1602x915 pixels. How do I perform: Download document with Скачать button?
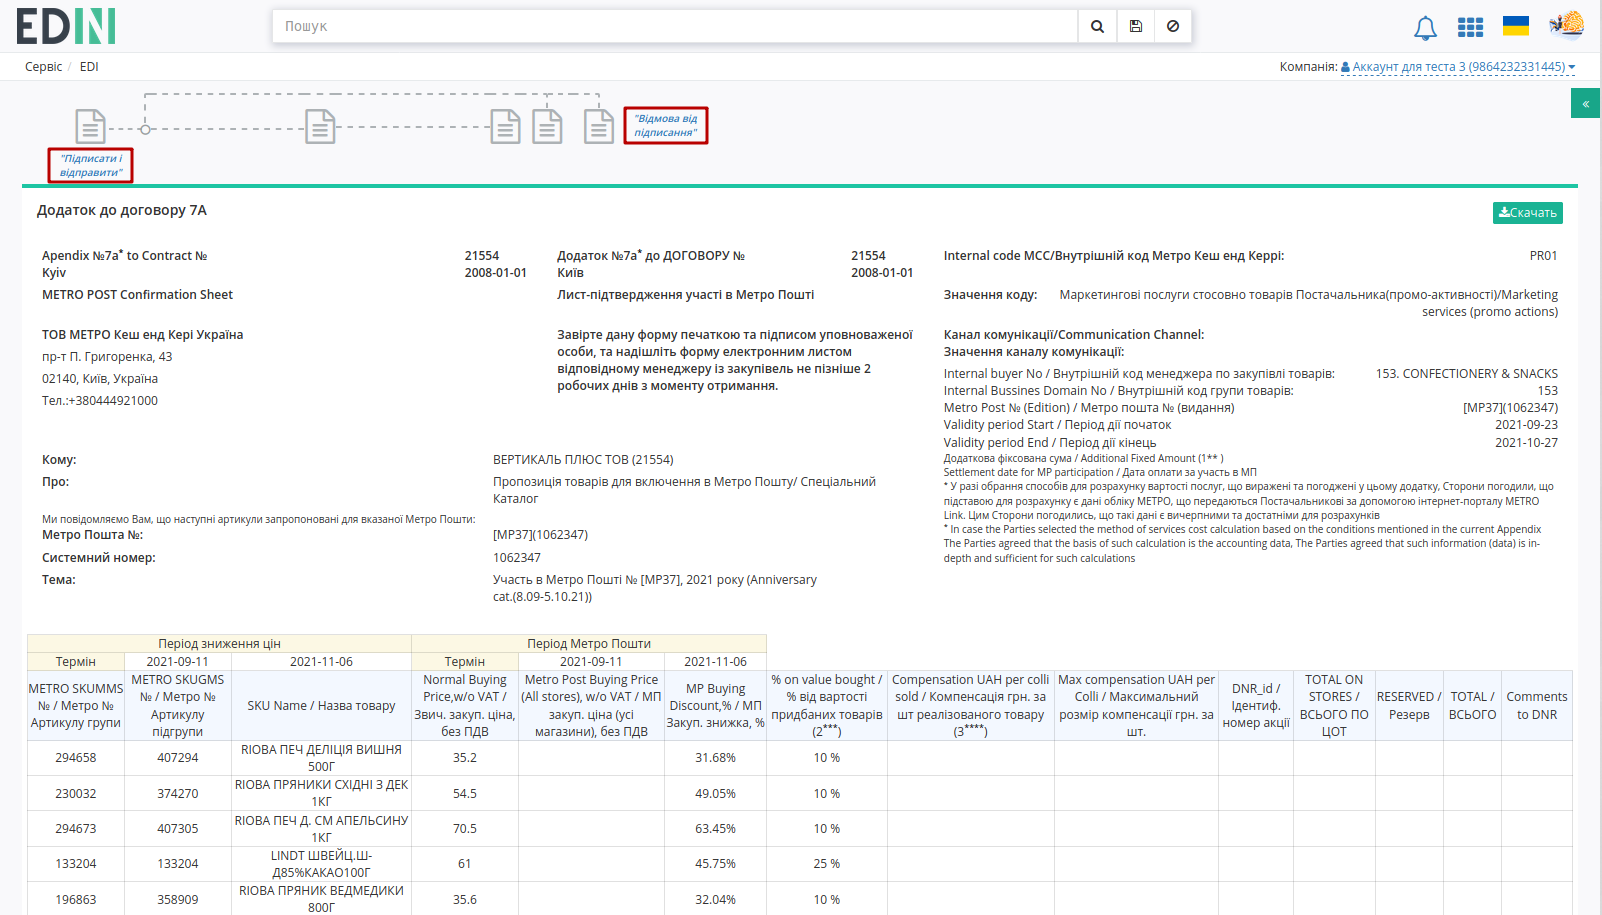[1527, 213]
